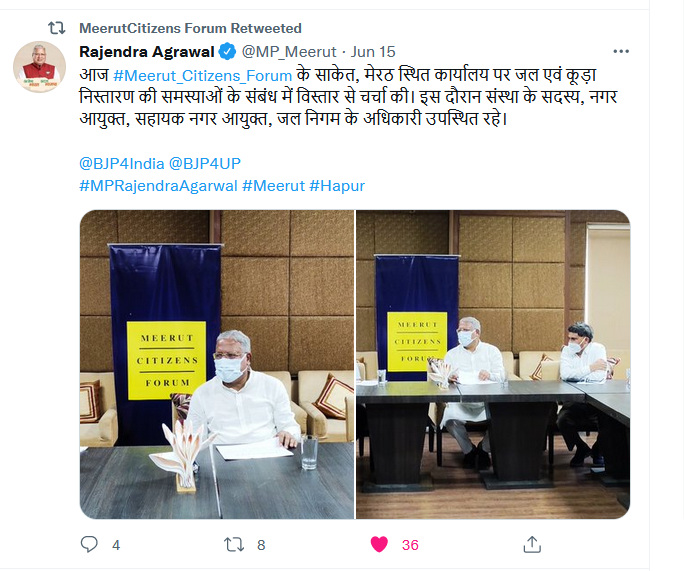The image size is (684, 571).
Task: Click the #Meerut_Citizens_Forum hashtag
Action: (x=202, y=75)
